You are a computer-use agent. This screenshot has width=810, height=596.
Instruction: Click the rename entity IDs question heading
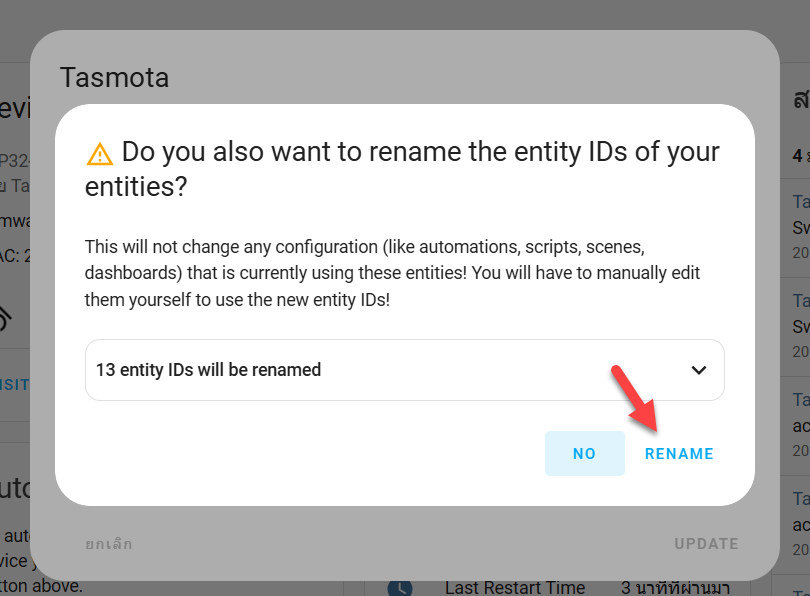[x=402, y=169]
